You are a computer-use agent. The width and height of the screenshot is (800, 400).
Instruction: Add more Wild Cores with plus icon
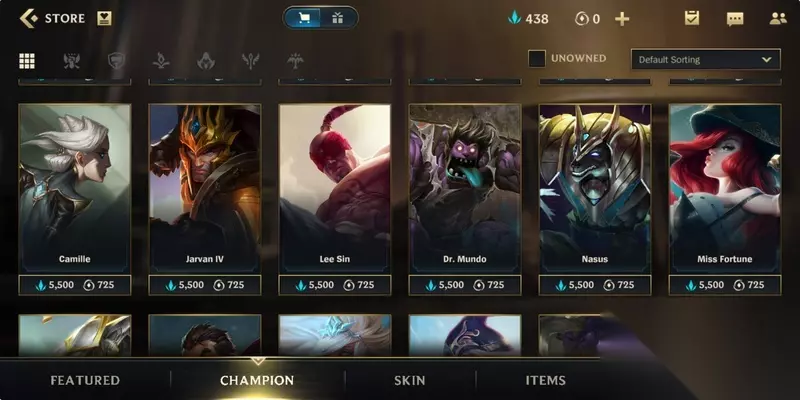click(622, 19)
